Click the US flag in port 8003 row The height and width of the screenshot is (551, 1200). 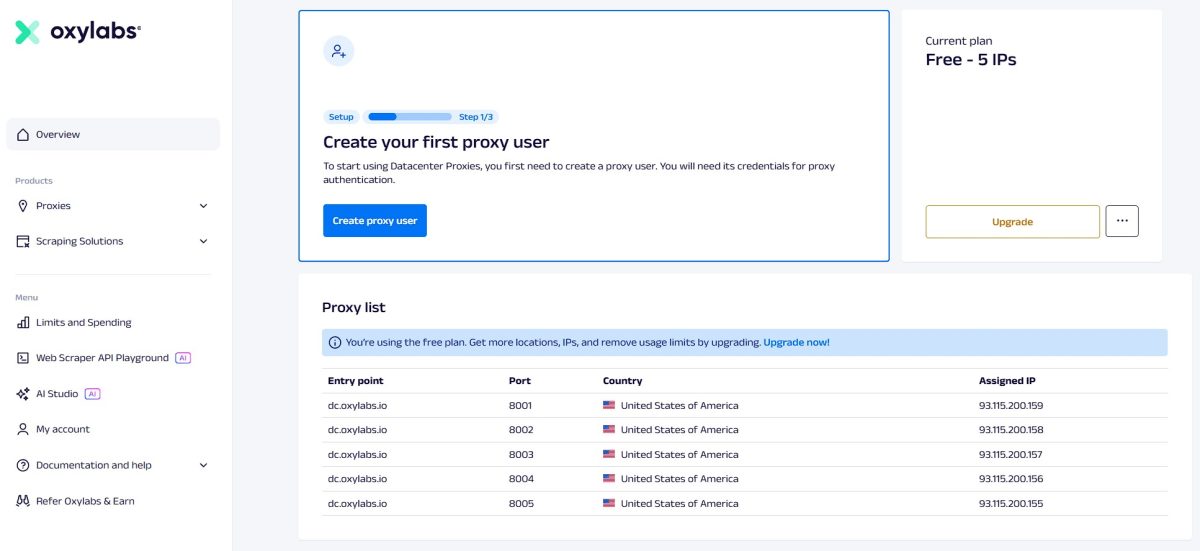[609, 454]
